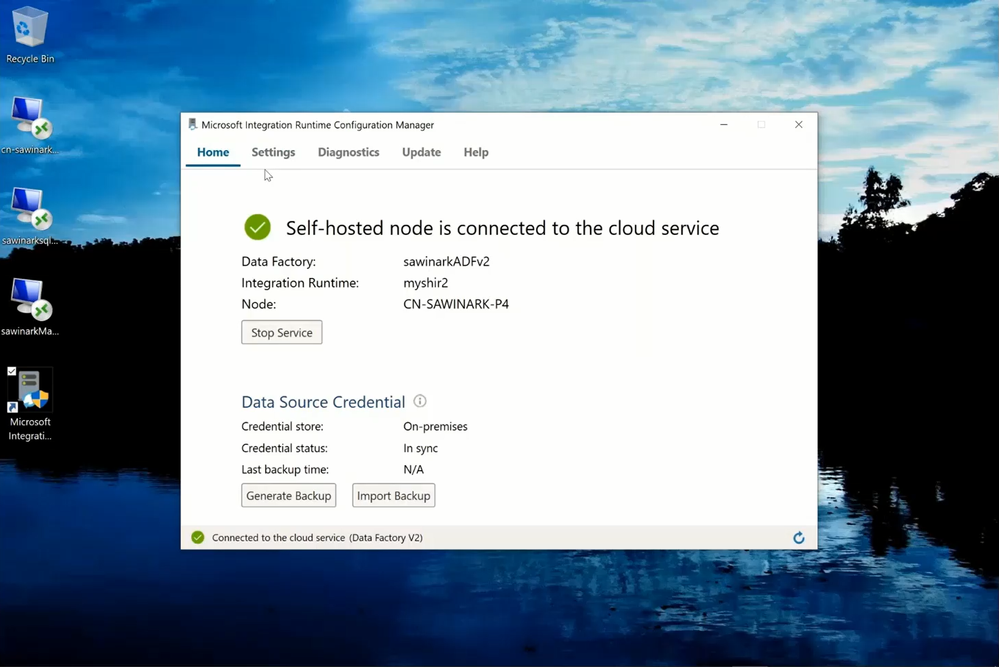The image size is (999, 667).
Task: Click the green status bar checkmark icon
Action: (x=198, y=538)
